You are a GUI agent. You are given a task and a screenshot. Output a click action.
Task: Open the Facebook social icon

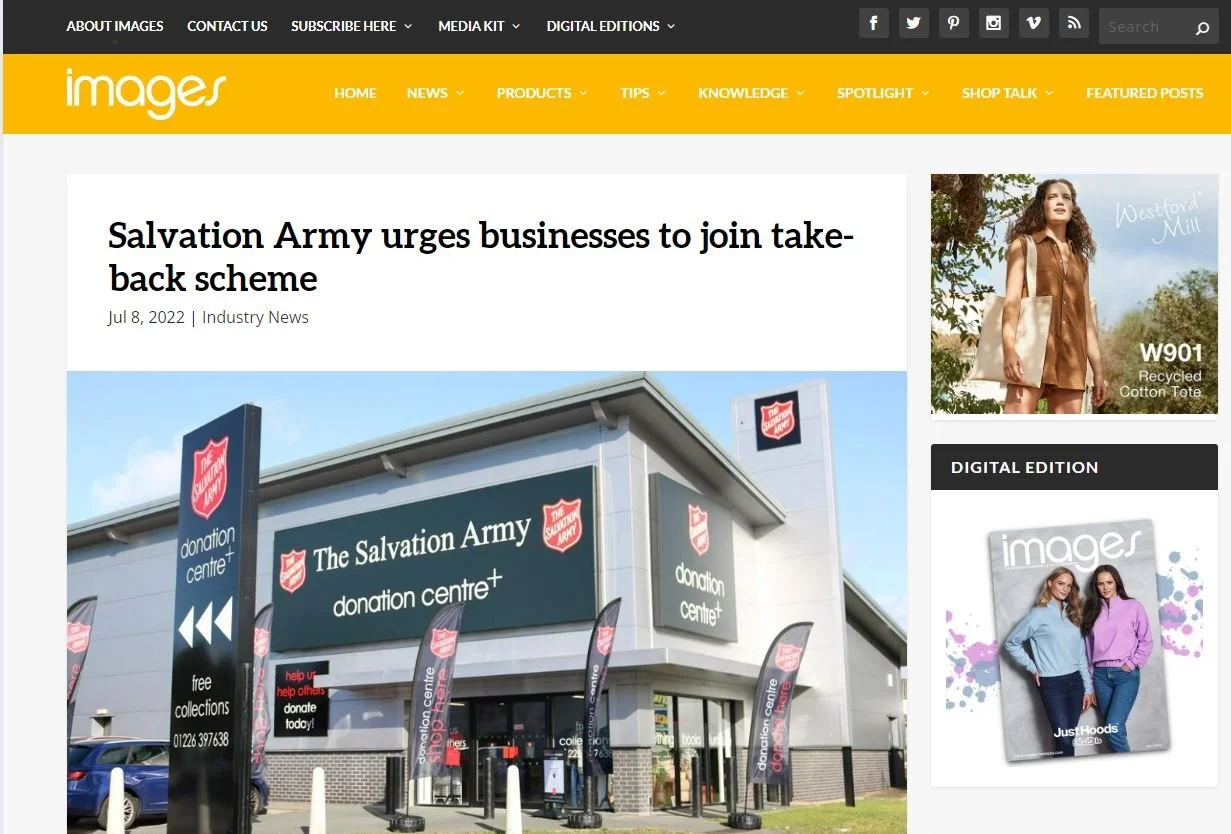(x=873, y=24)
